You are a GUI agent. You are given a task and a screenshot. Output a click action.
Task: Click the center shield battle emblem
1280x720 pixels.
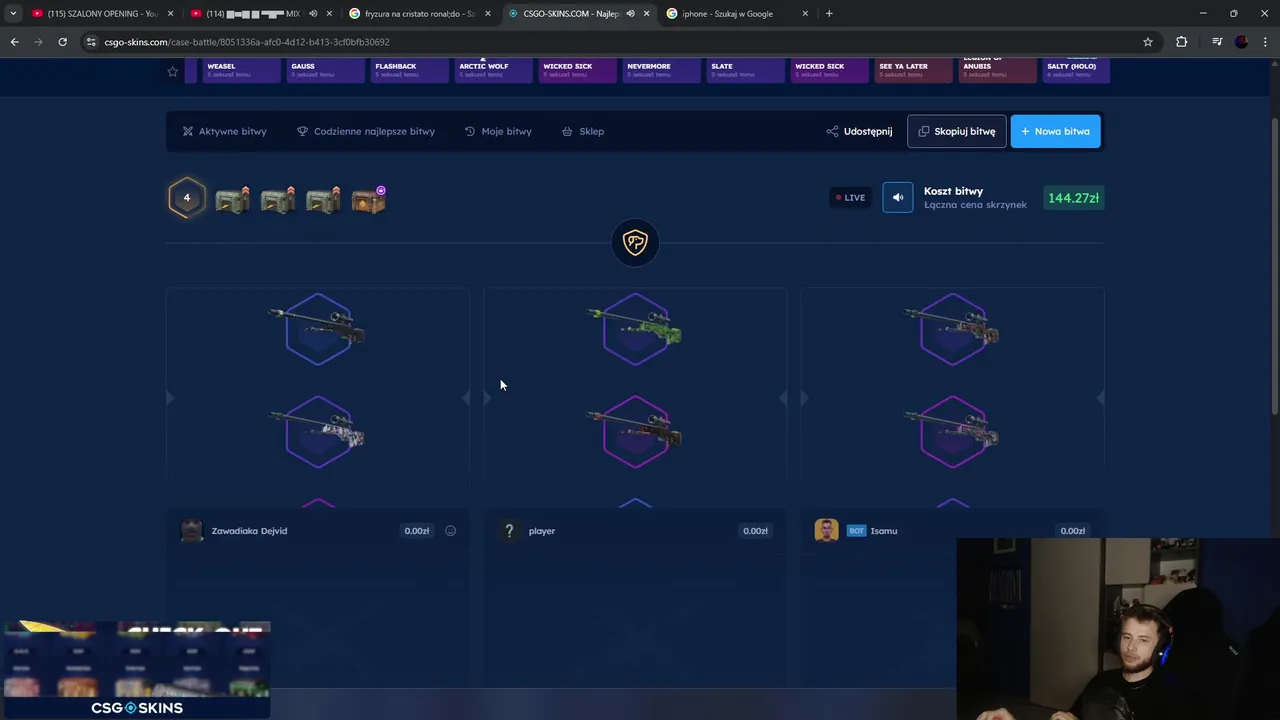pos(635,243)
